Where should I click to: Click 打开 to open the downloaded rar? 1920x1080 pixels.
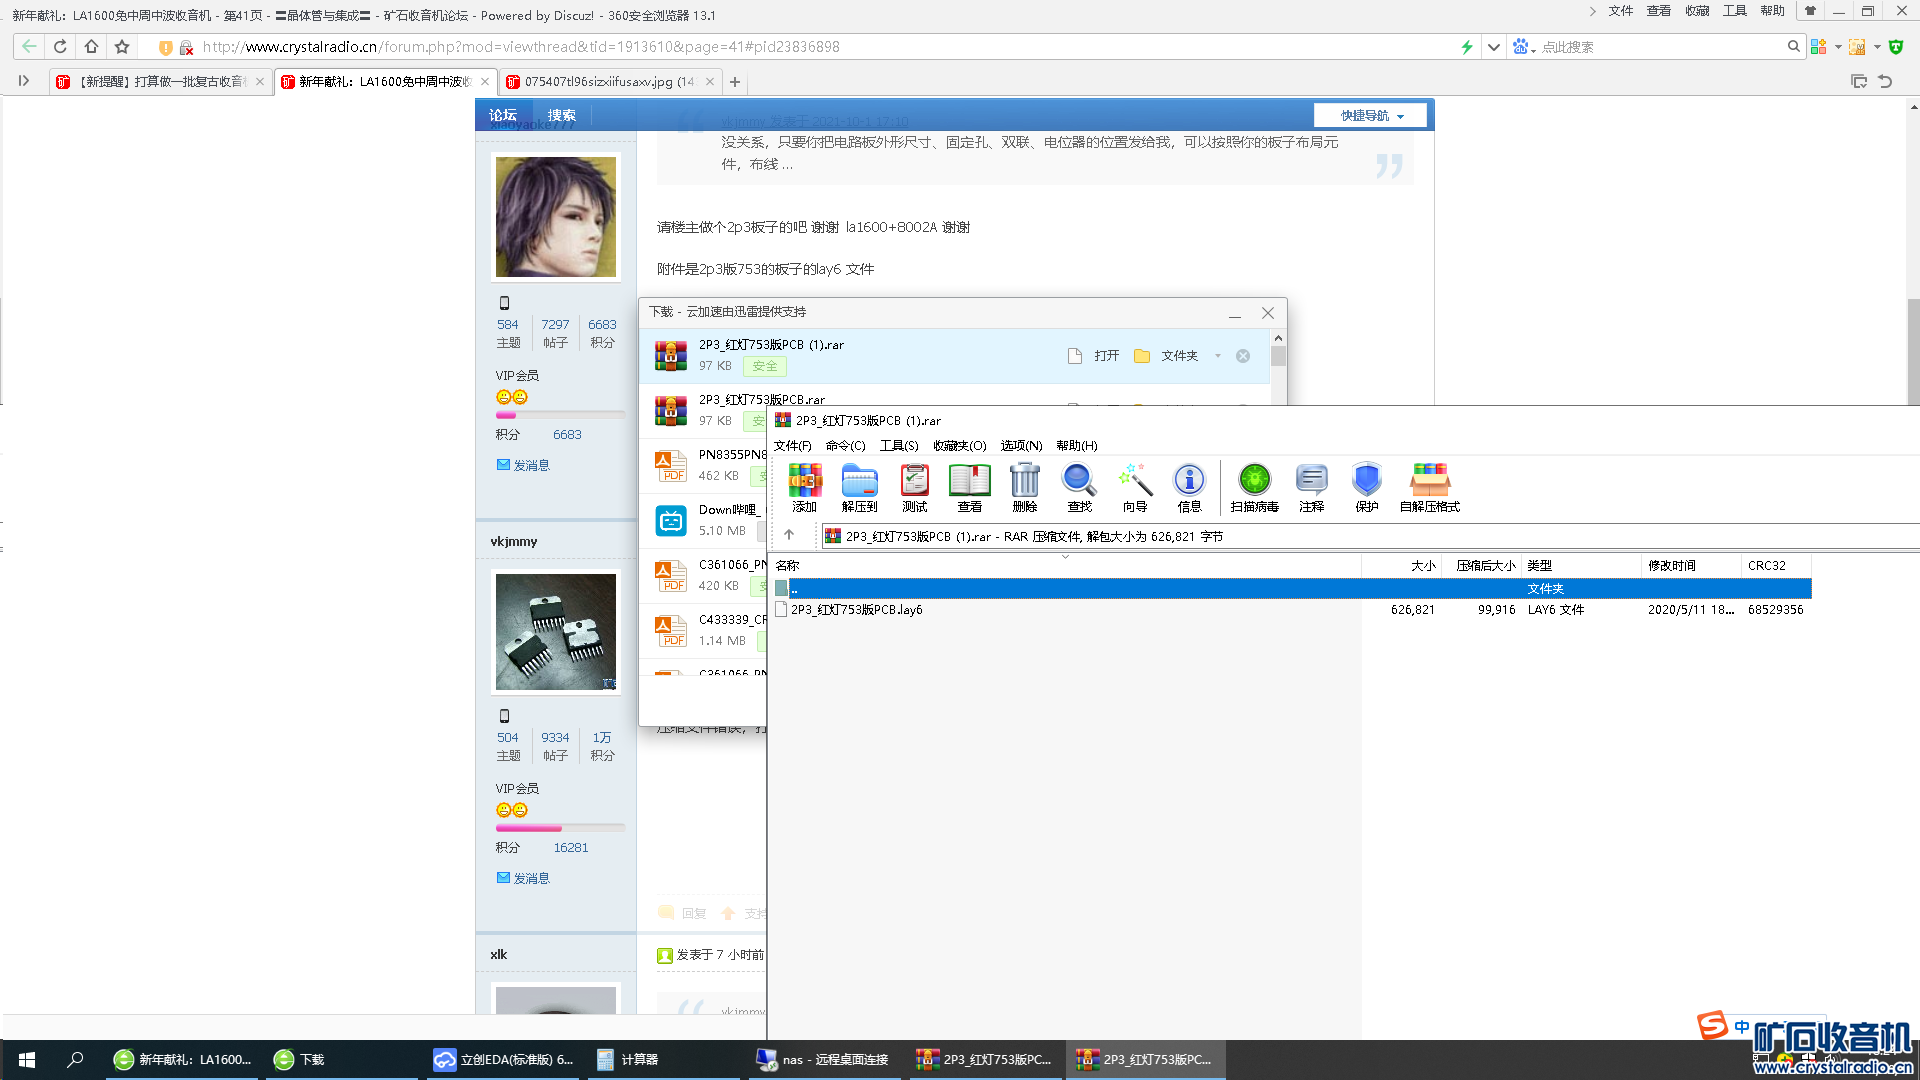click(1106, 356)
